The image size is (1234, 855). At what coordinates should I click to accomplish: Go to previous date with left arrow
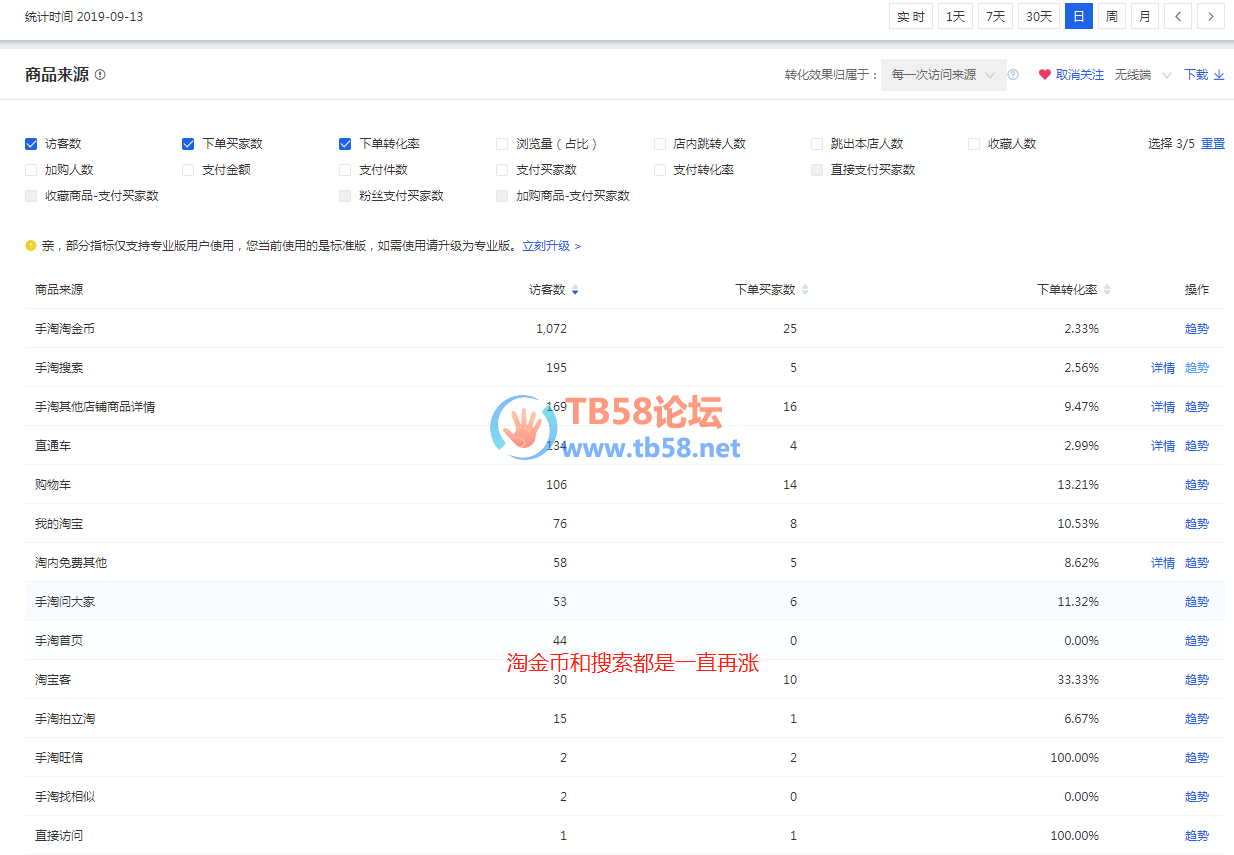pyautogui.click(x=1179, y=16)
